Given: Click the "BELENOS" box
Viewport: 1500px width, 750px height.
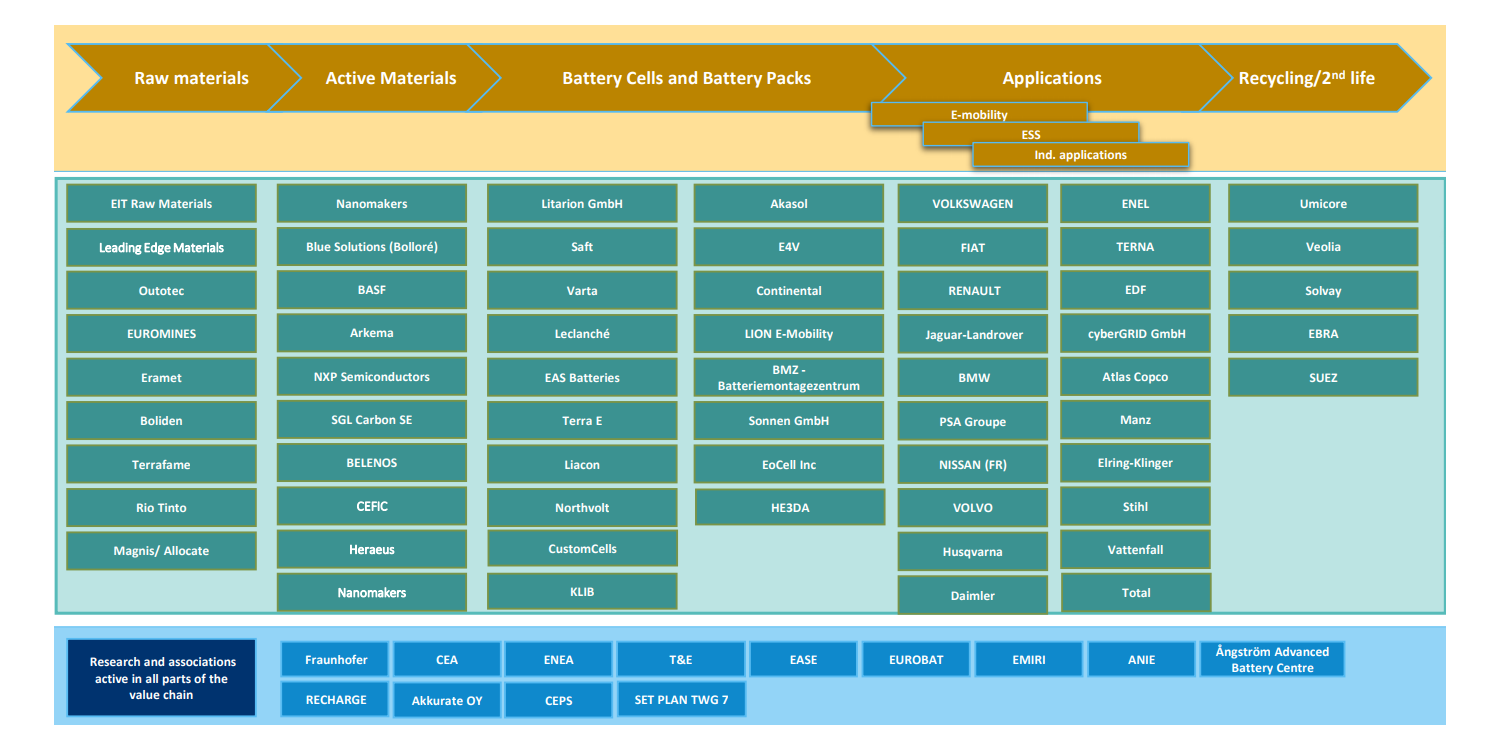Looking at the screenshot, I should click(x=372, y=463).
